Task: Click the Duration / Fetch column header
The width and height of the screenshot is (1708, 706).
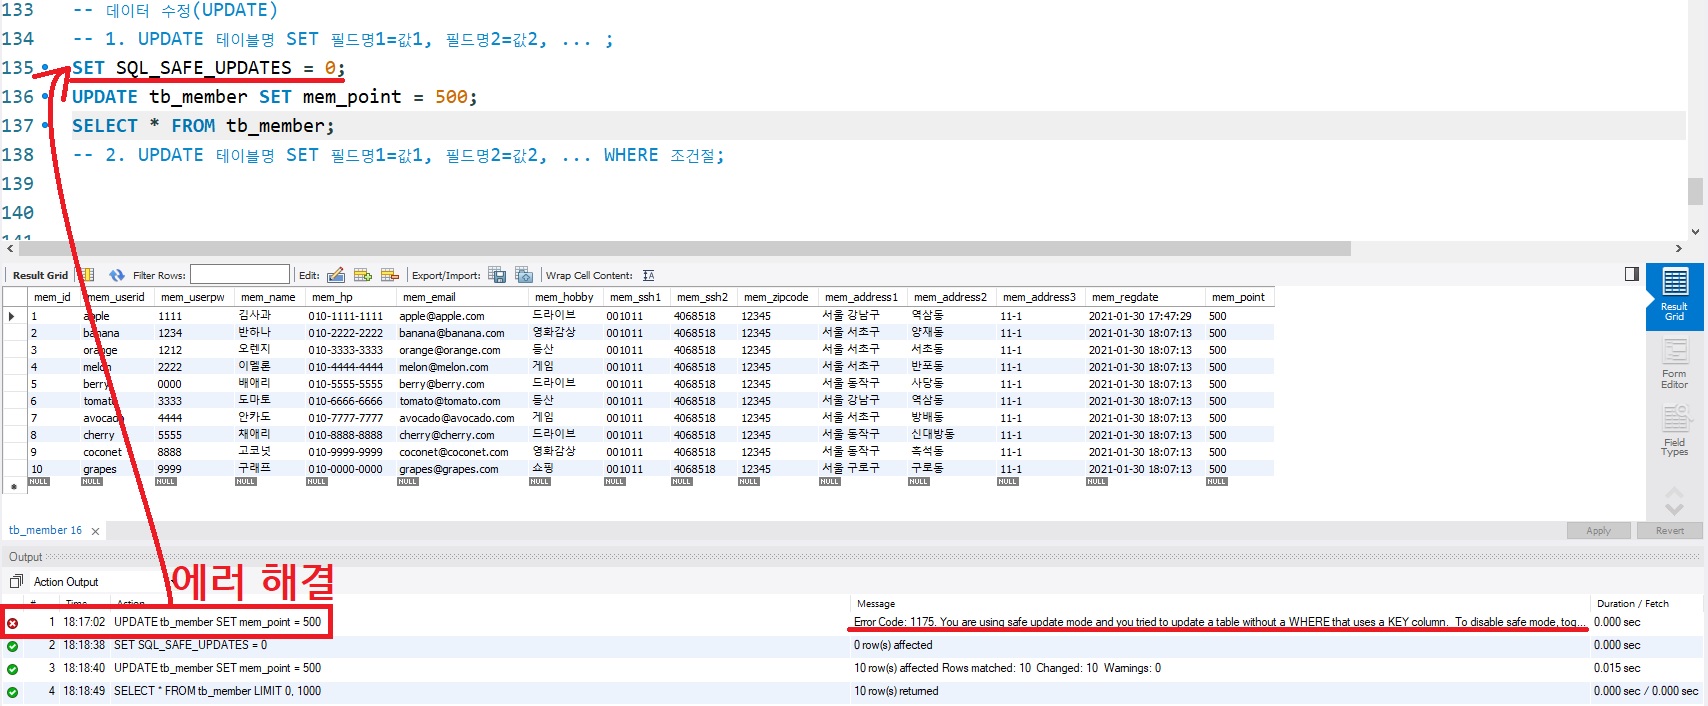Action: pyautogui.click(x=1632, y=604)
